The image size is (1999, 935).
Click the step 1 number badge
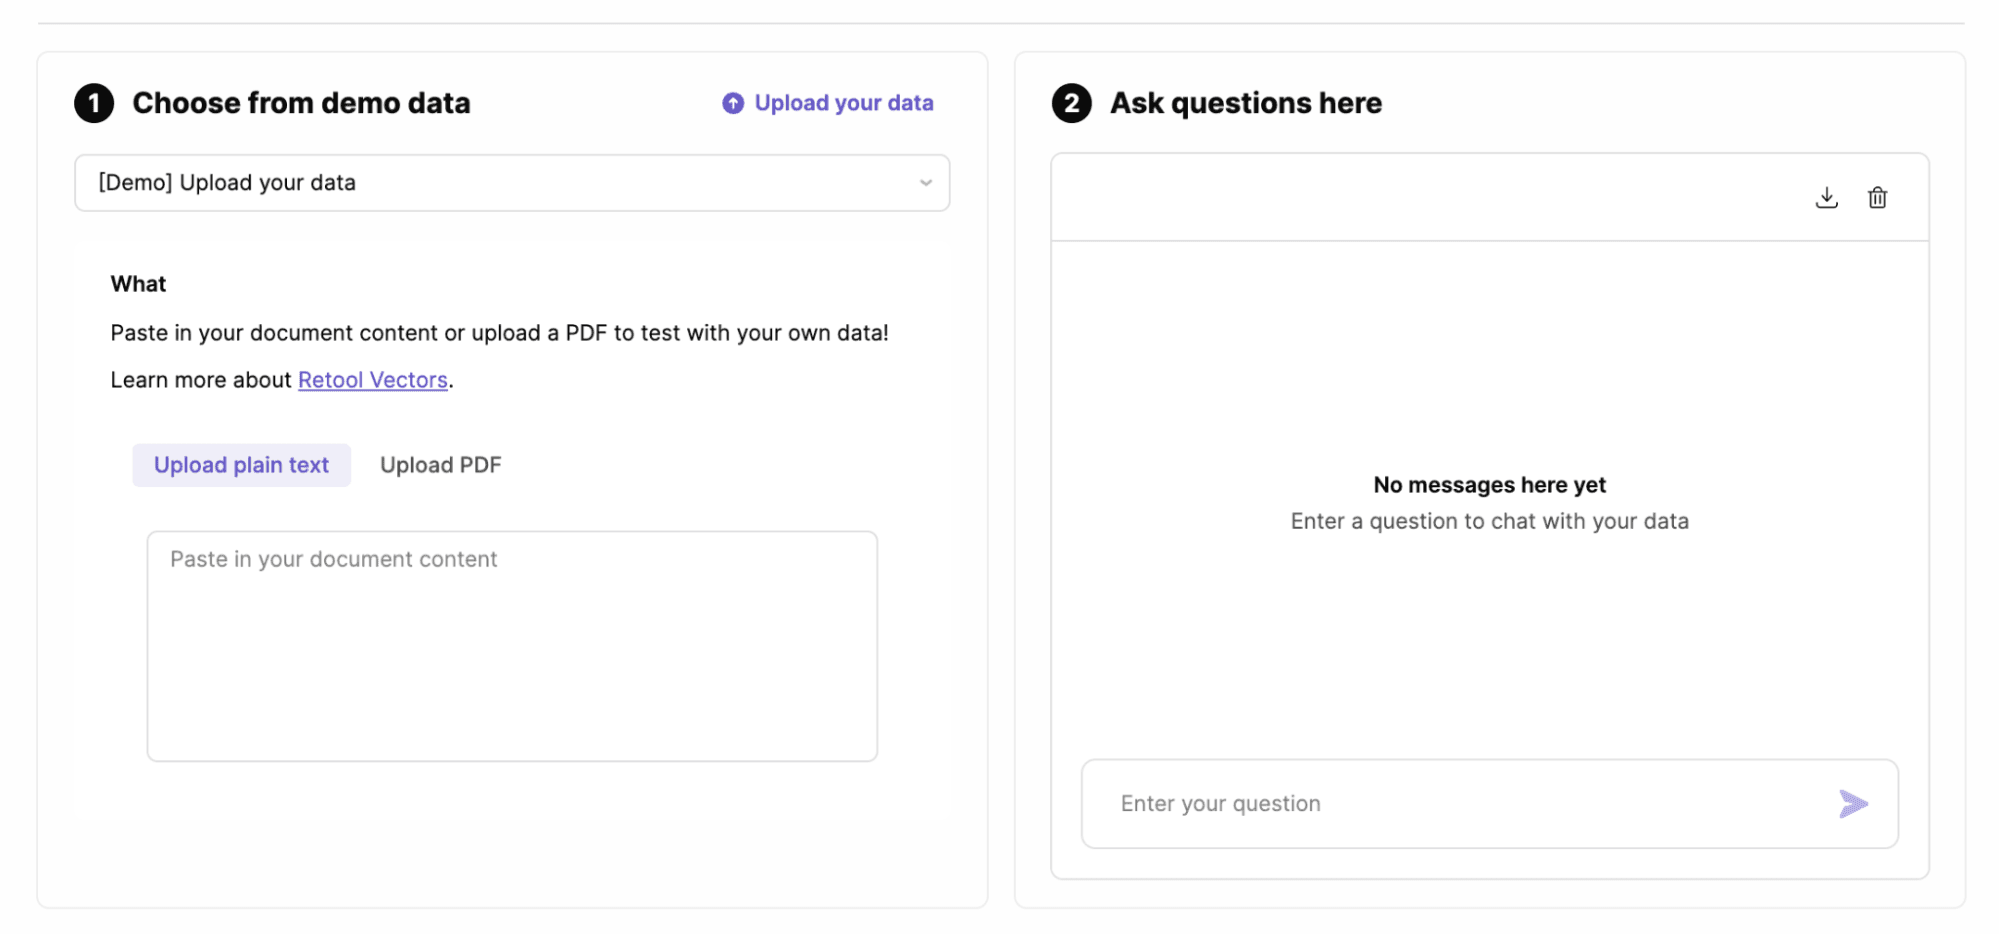pos(94,103)
